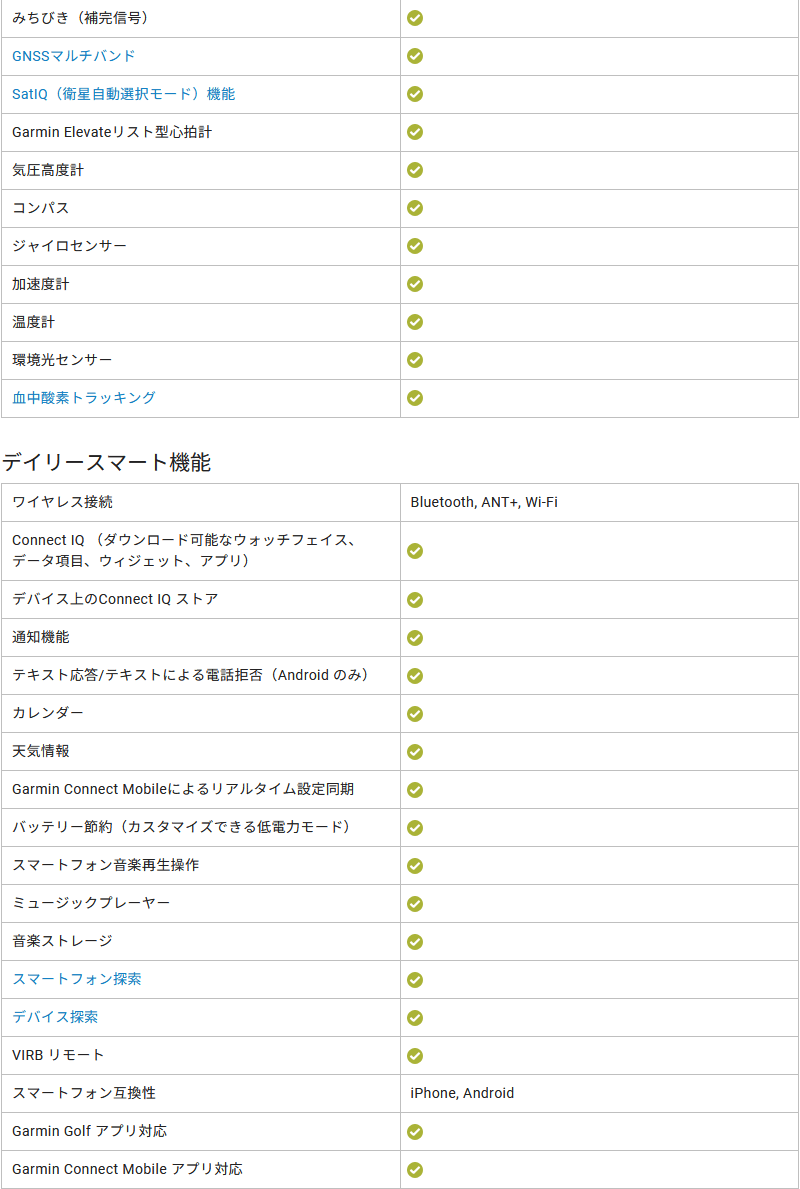Open the SatIQ（衛星自動選択モード）機能 link

[x=124, y=94]
